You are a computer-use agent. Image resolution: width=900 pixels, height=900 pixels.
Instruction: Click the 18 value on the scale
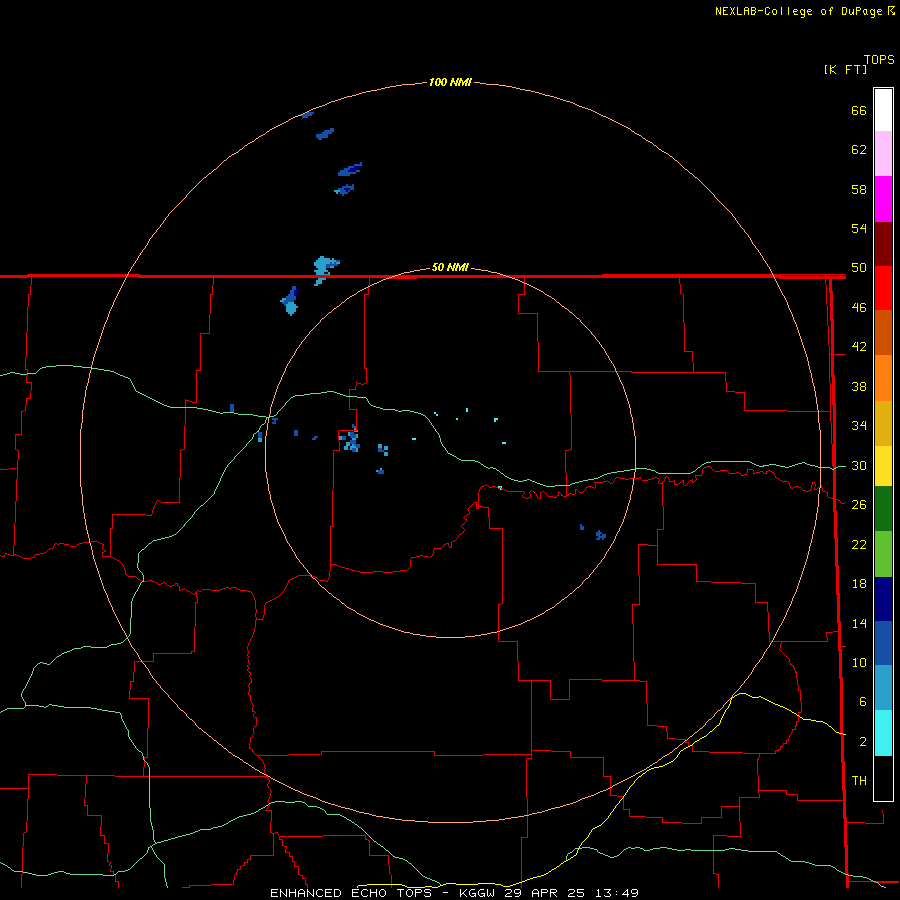pyautogui.click(x=859, y=584)
